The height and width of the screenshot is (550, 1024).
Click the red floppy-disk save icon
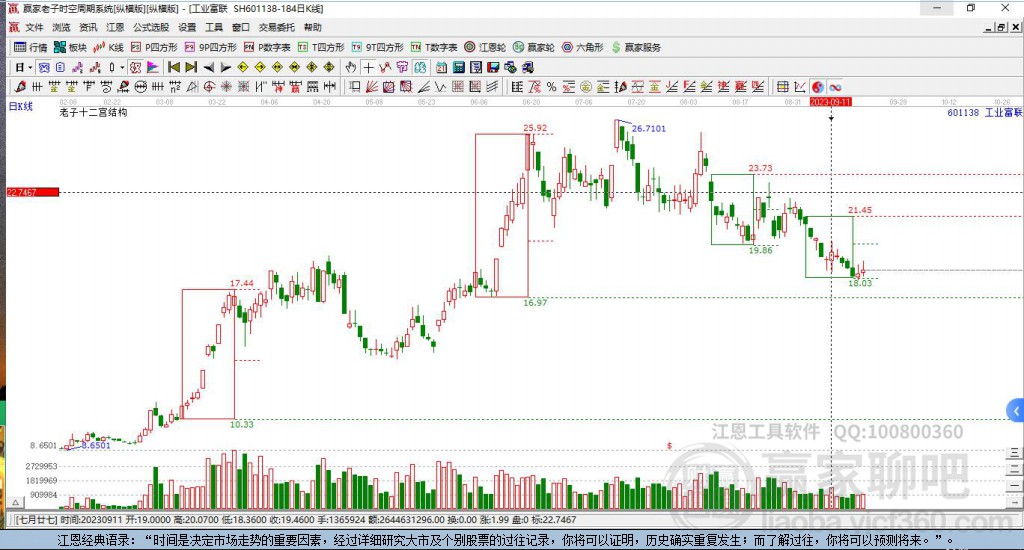[x=493, y=67]
